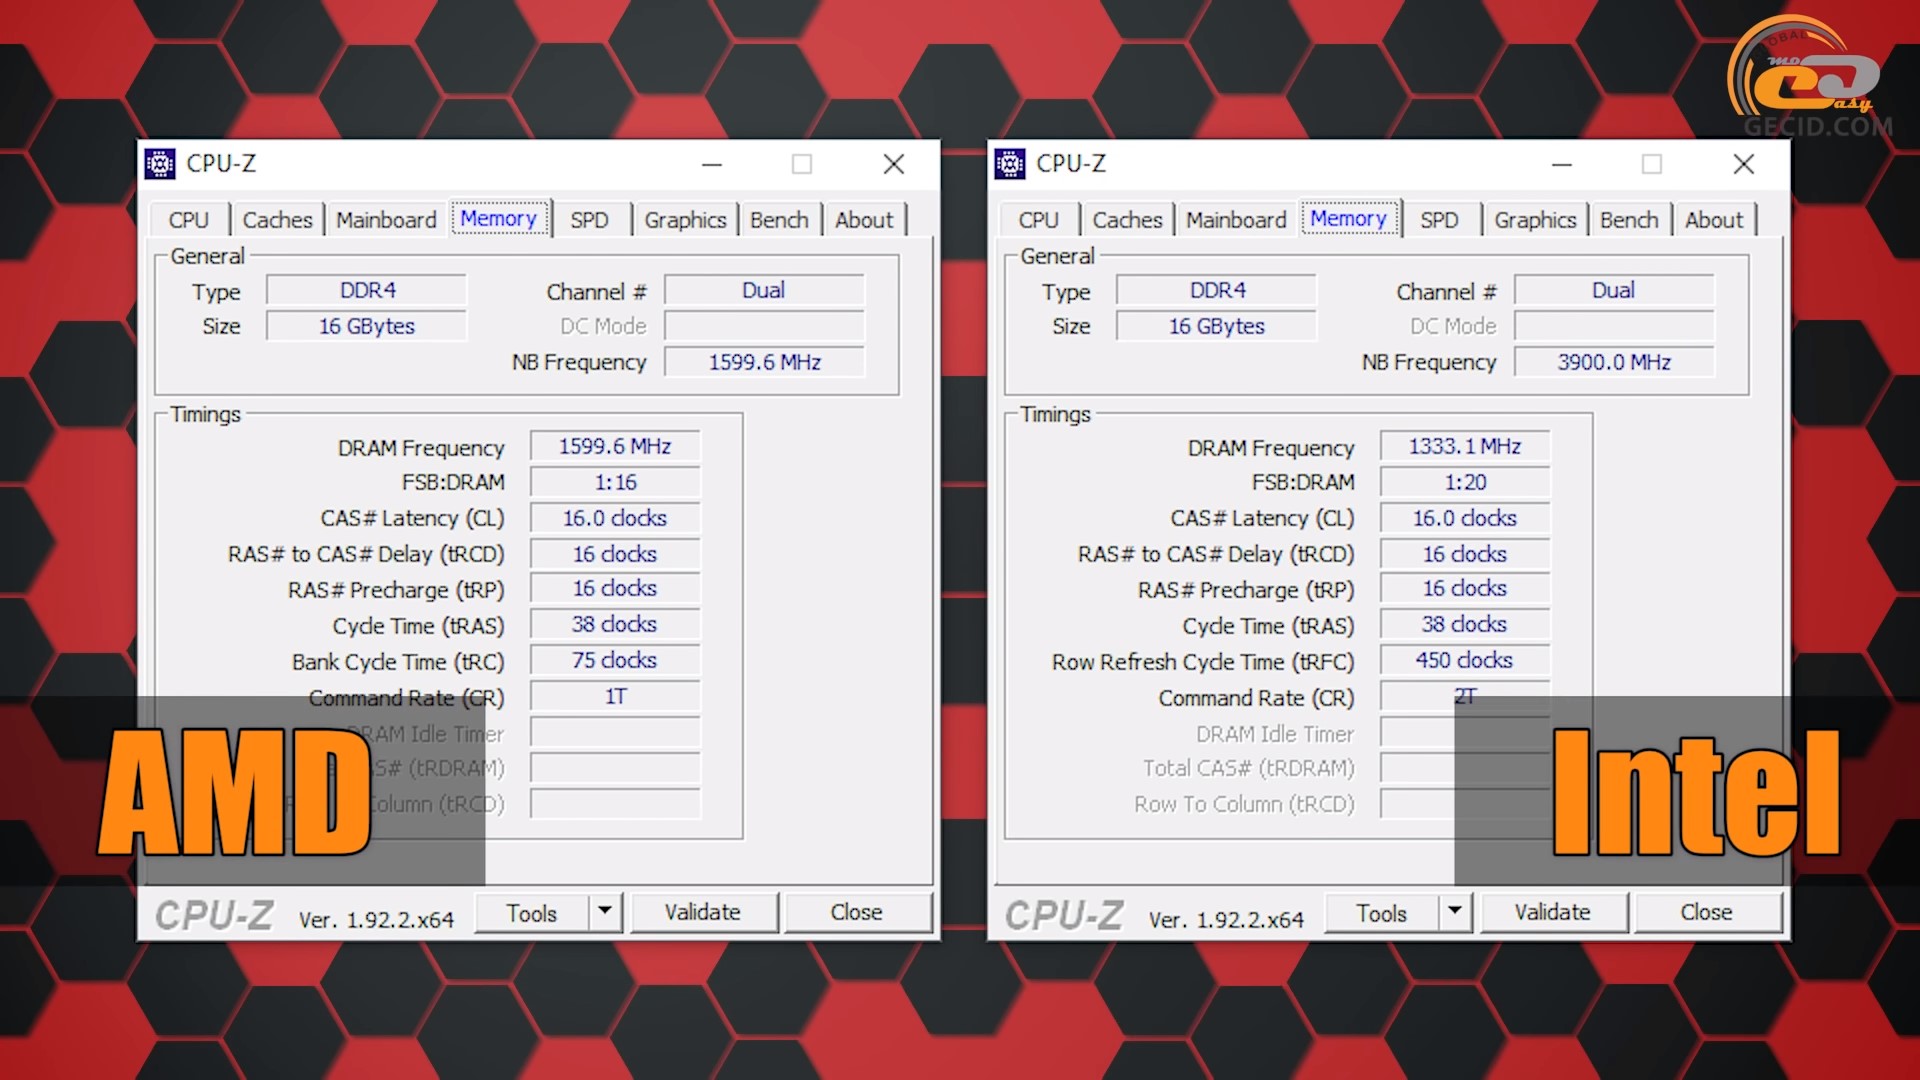Select Memory tab in Intel window

coord(1349,218)
